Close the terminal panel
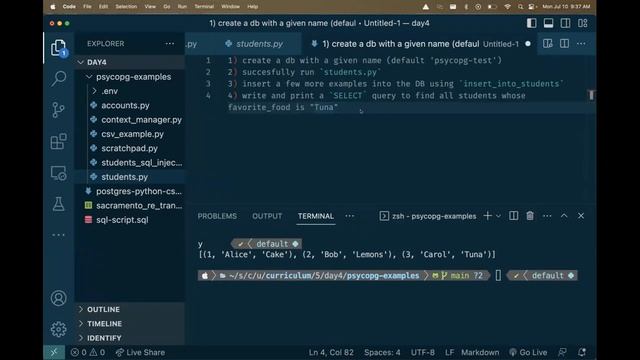Image resolution: width=640 pixels, height=360 pixels. 581,216
